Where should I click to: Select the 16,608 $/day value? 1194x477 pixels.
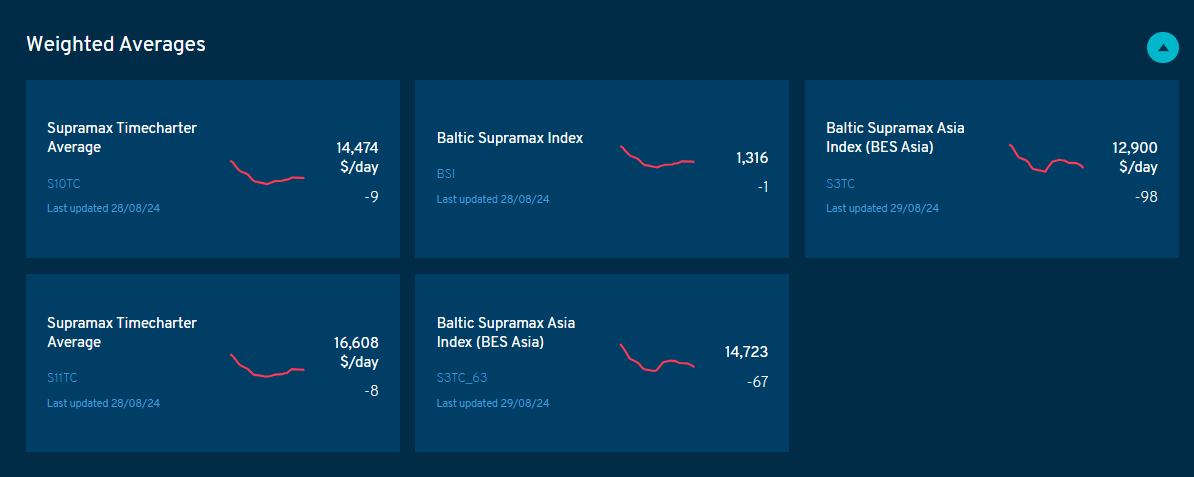(356, 352)
